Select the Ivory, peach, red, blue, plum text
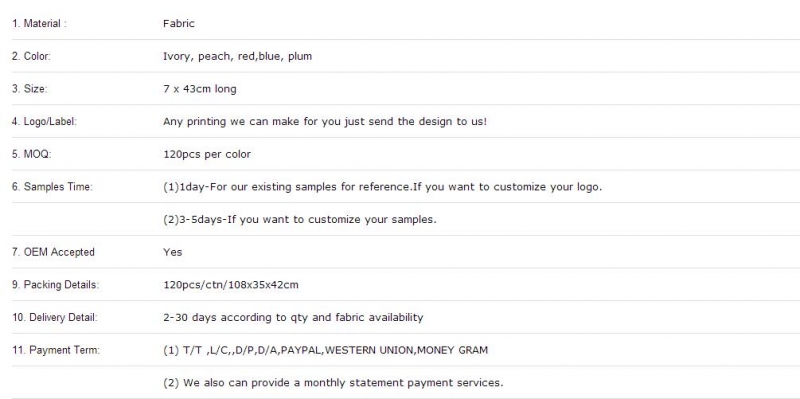 coord(237,56)
